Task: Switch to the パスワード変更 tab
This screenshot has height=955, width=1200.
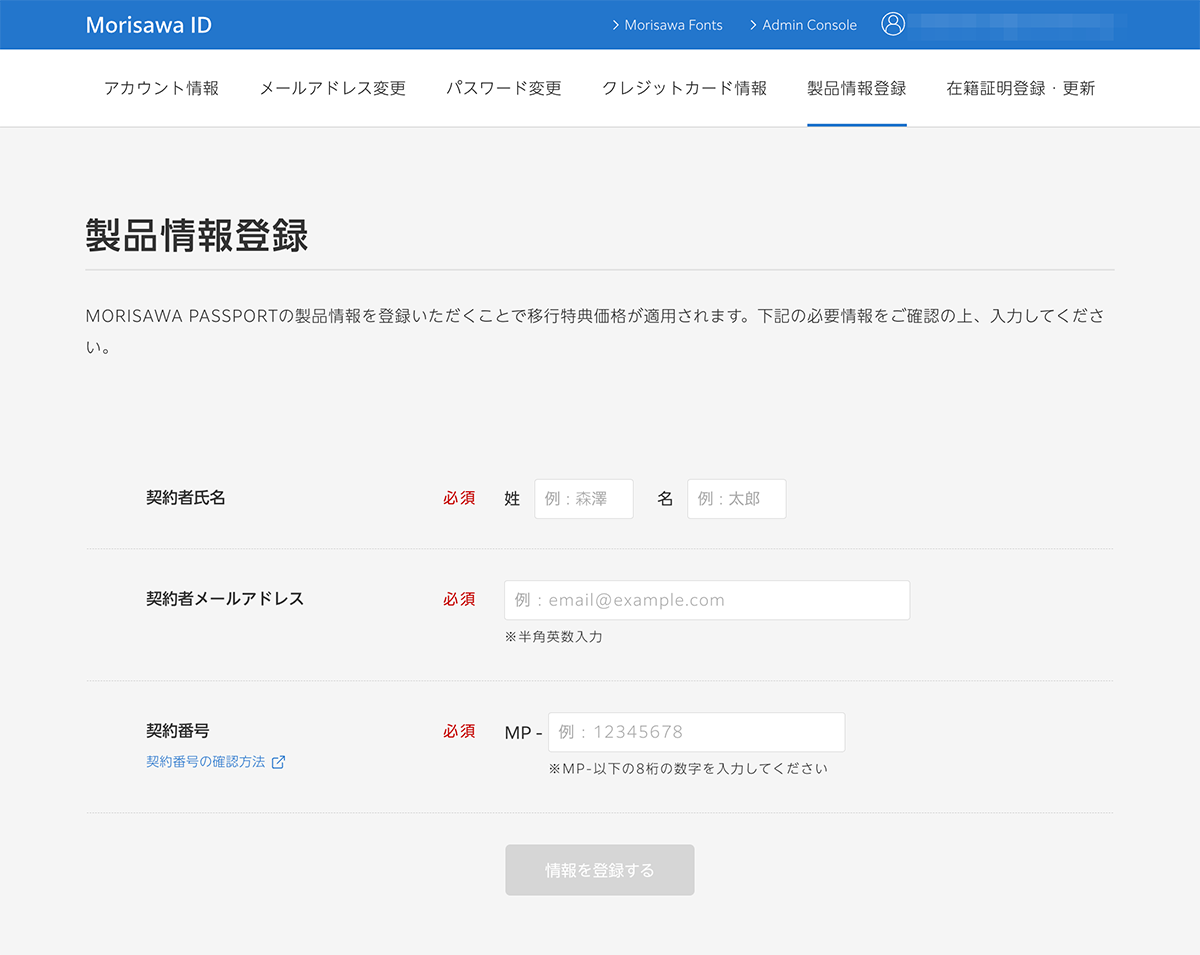Action: [x=504, y=88]
